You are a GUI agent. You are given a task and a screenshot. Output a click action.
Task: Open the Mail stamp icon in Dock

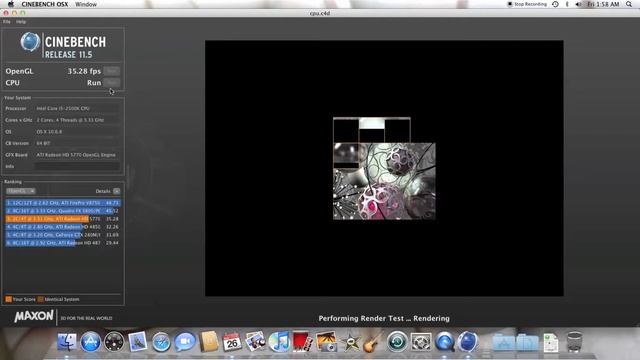pos(138,342)
